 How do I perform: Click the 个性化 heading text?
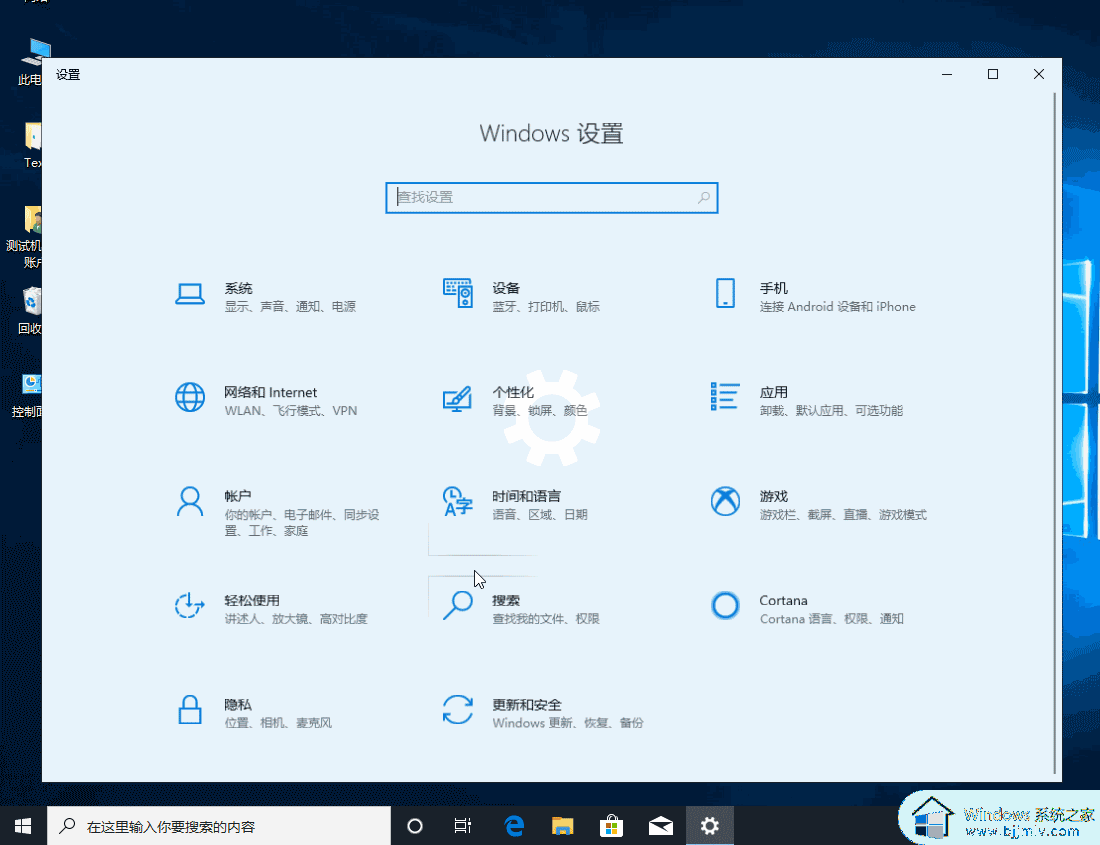click(x=513, y=392)
